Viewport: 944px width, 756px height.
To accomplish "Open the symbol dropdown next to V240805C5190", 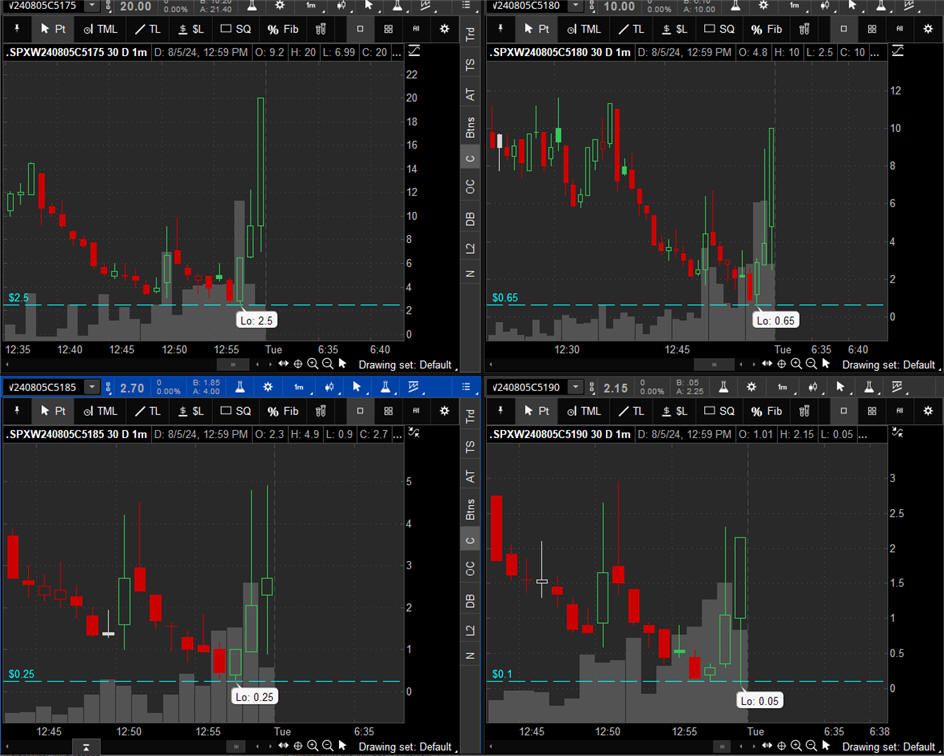I will point(576,387).
